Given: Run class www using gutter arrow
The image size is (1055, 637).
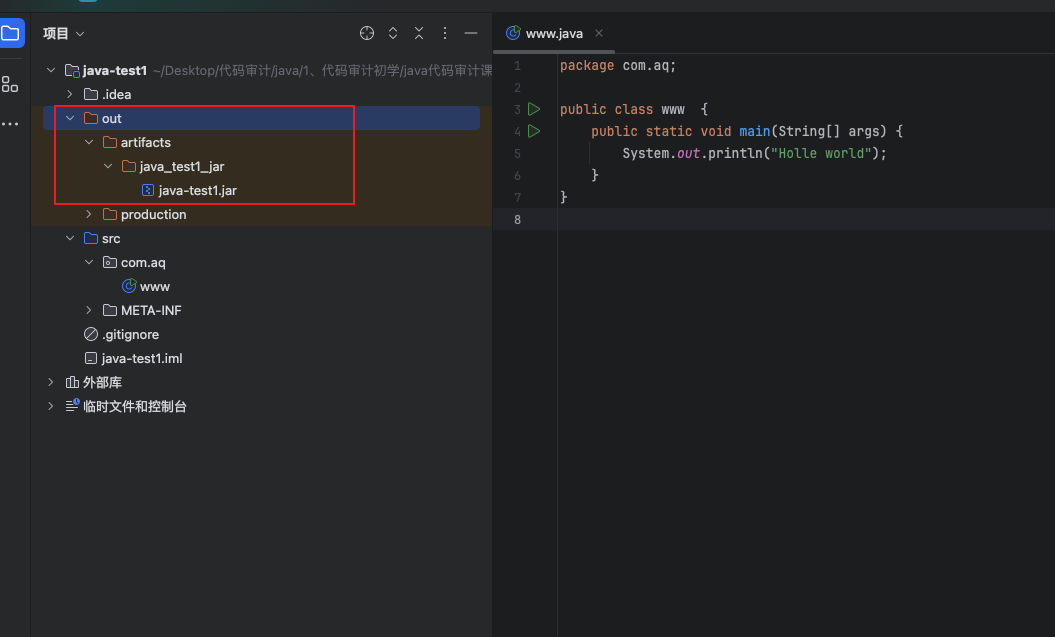Looking at the screenshot, I should click(x=534, y=109).
